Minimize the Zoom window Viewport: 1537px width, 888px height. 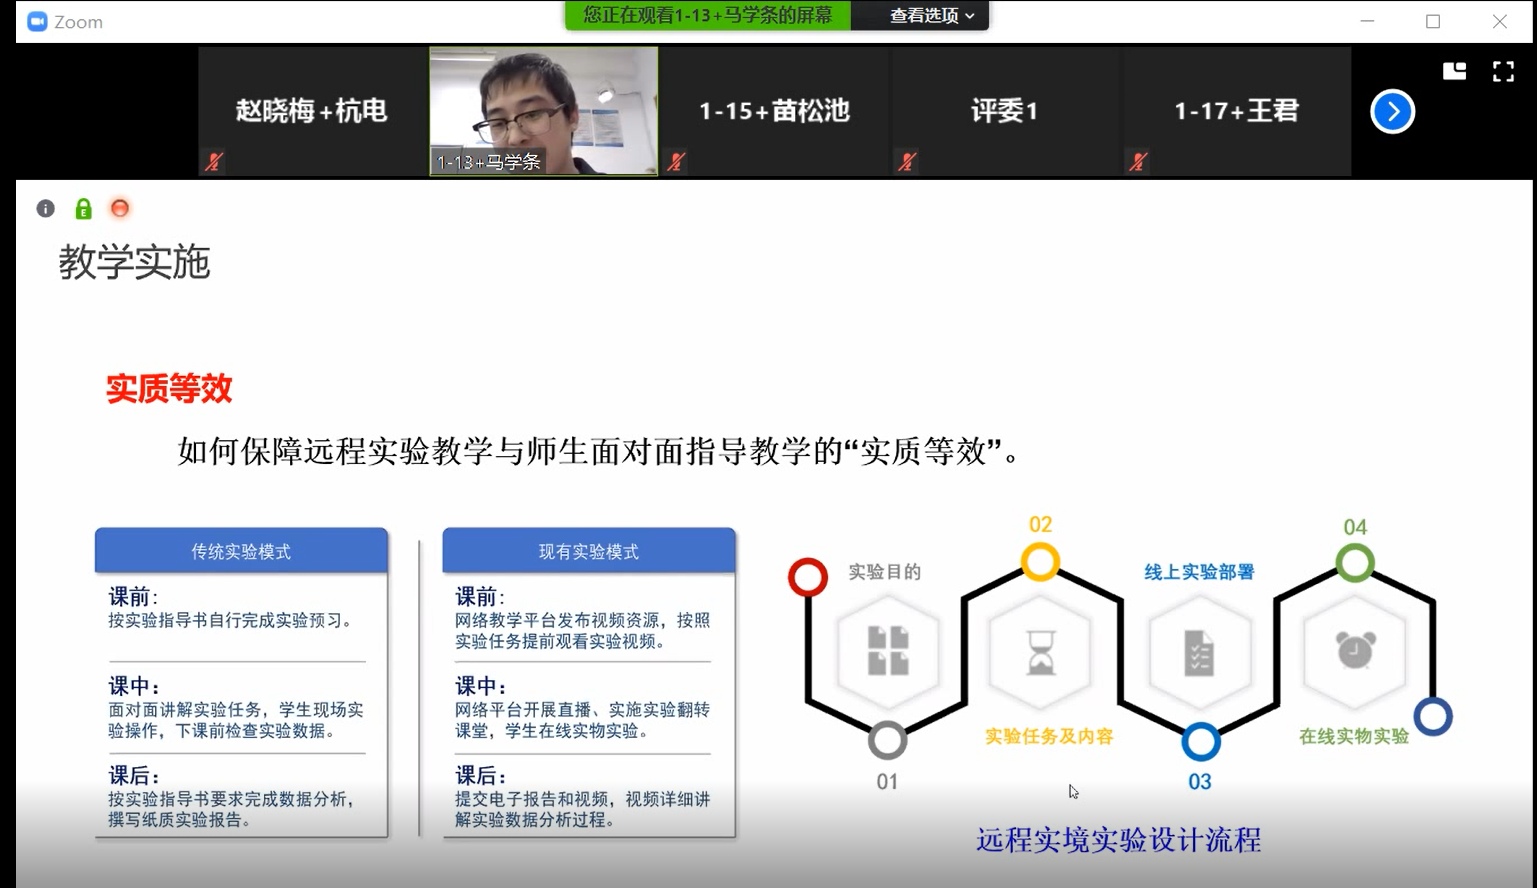pos(1367,21)
